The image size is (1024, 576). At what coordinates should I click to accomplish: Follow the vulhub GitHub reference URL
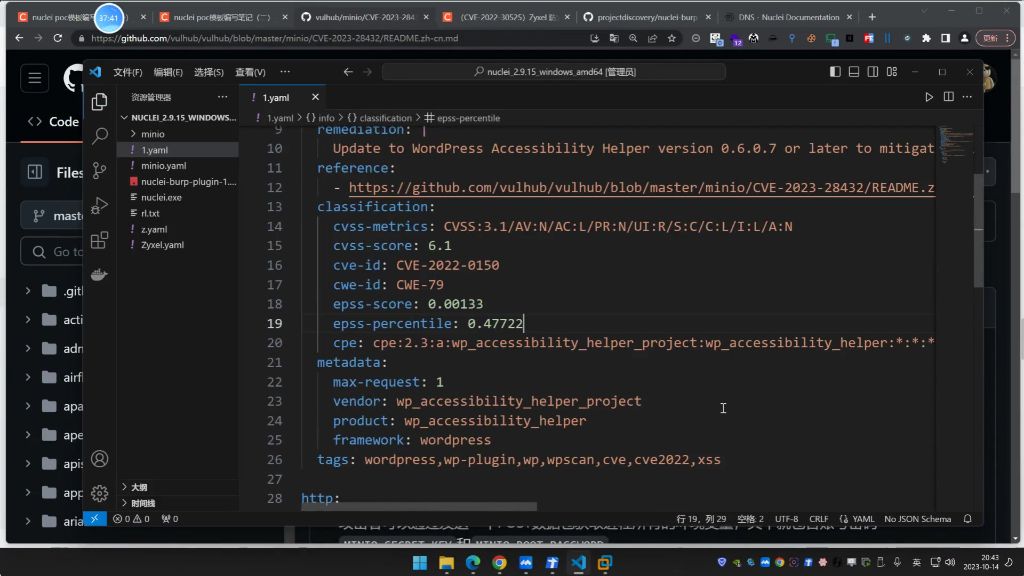[x=641, y=187]
